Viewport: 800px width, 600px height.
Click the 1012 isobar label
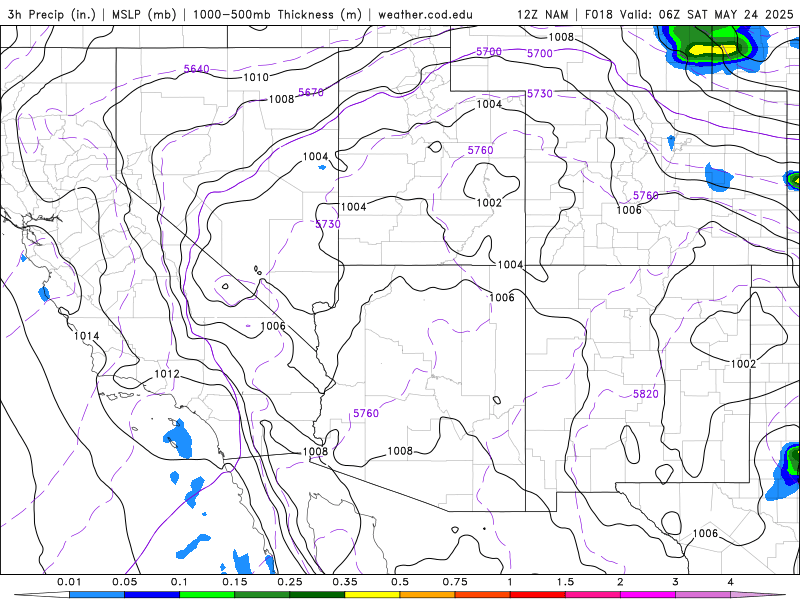coord(167,374)
